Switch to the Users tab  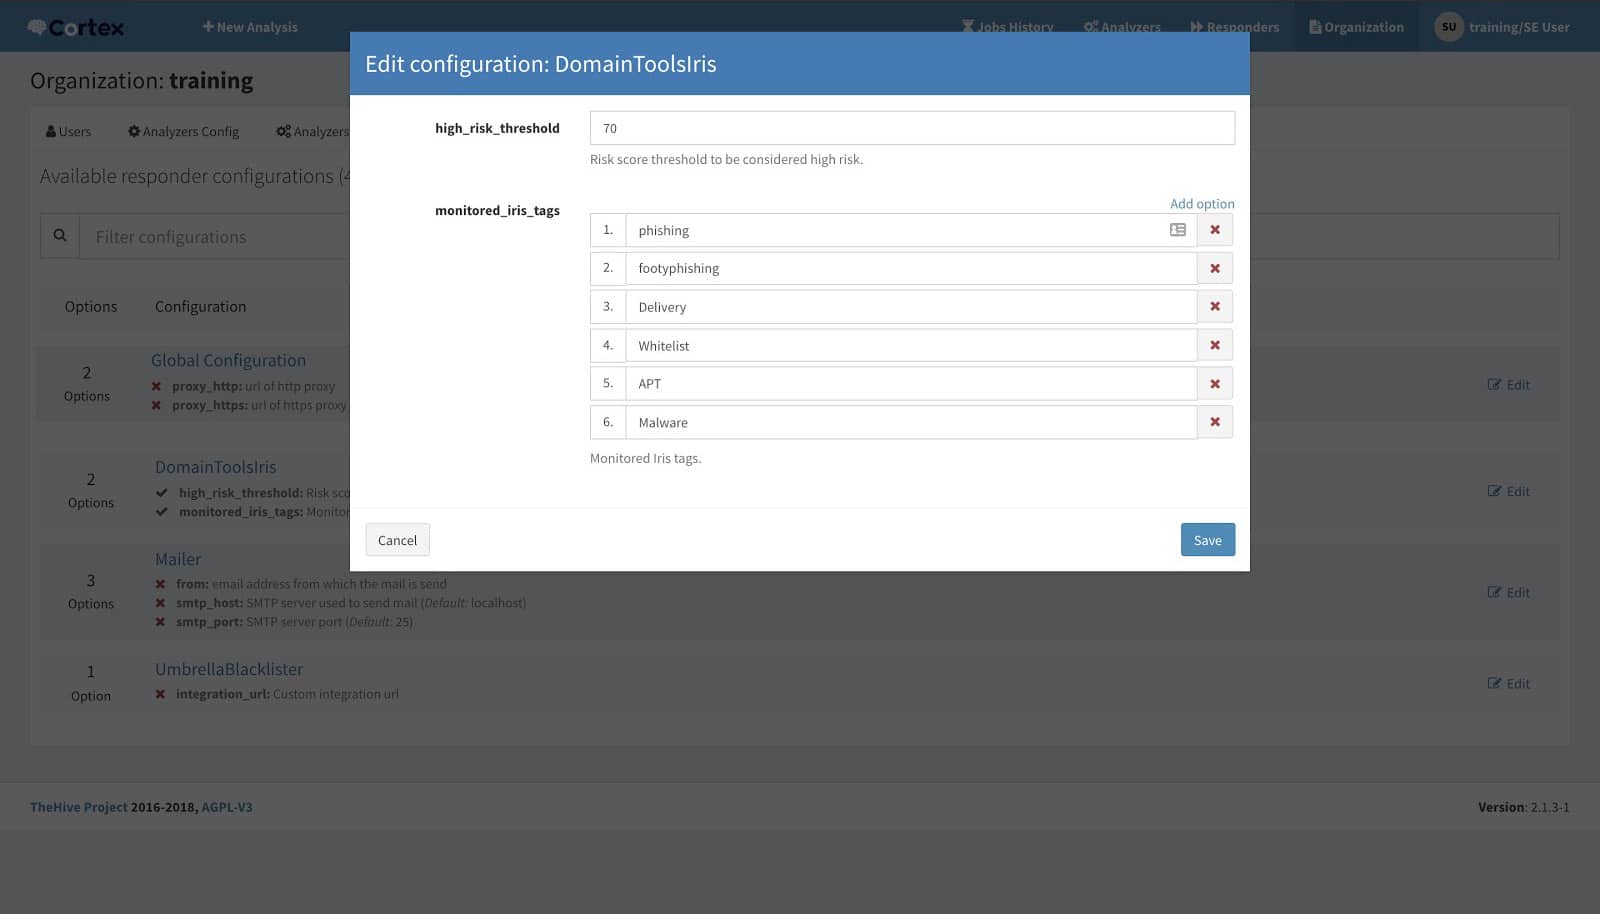(x=68, y=131)
